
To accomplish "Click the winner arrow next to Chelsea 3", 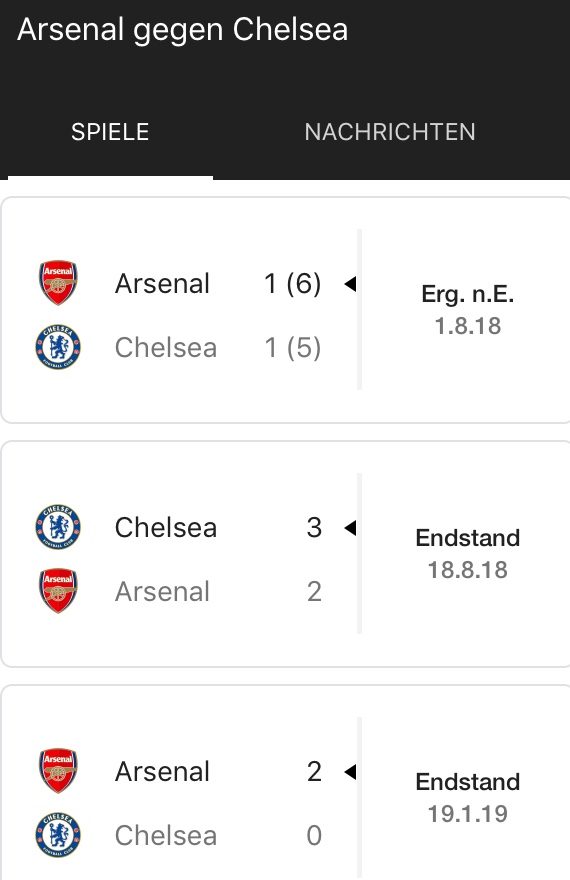I will [x=350, y=528].
